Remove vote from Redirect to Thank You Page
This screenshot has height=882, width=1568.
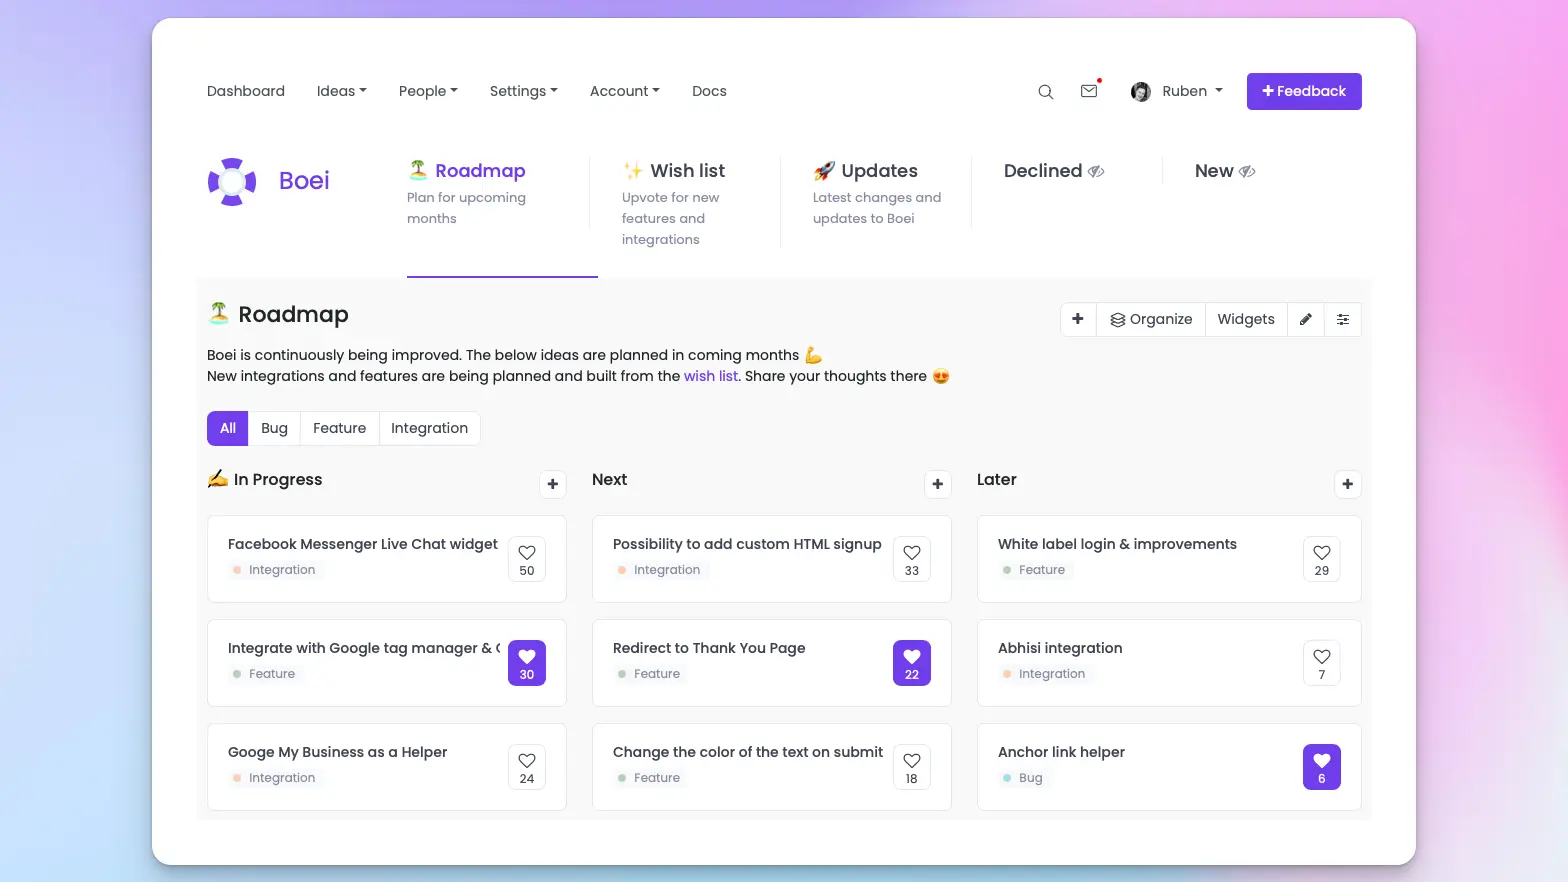click(911, 663)
